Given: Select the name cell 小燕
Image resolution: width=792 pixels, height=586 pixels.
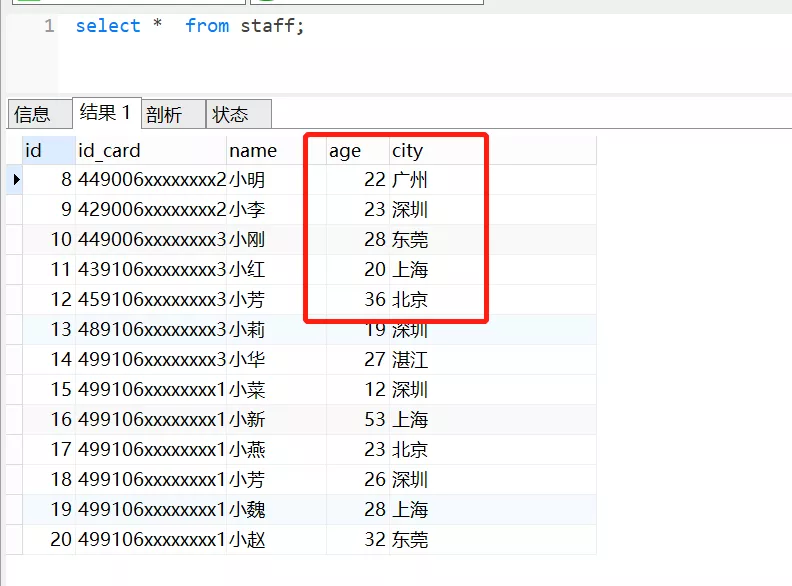Looking at the screenshot, I should tap(276, 450).
